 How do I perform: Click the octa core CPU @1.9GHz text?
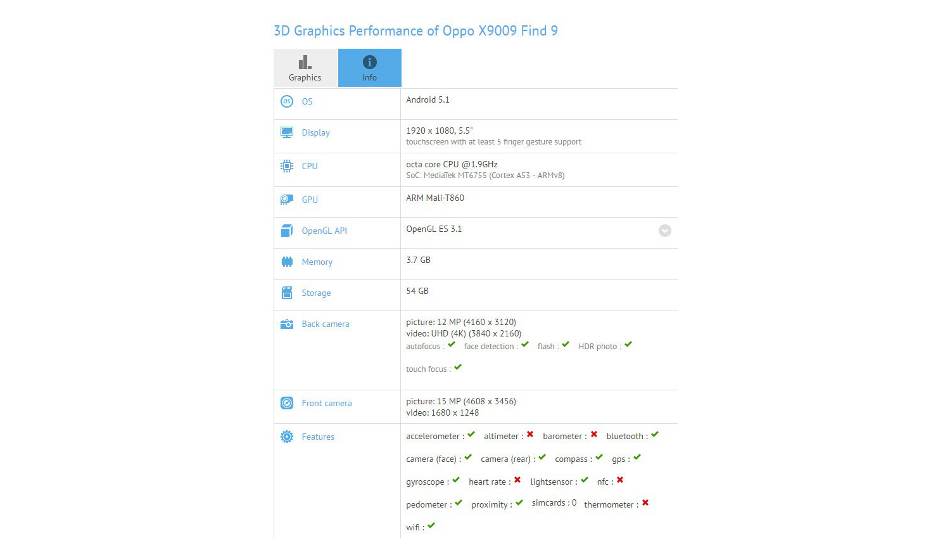click(451, 164)
